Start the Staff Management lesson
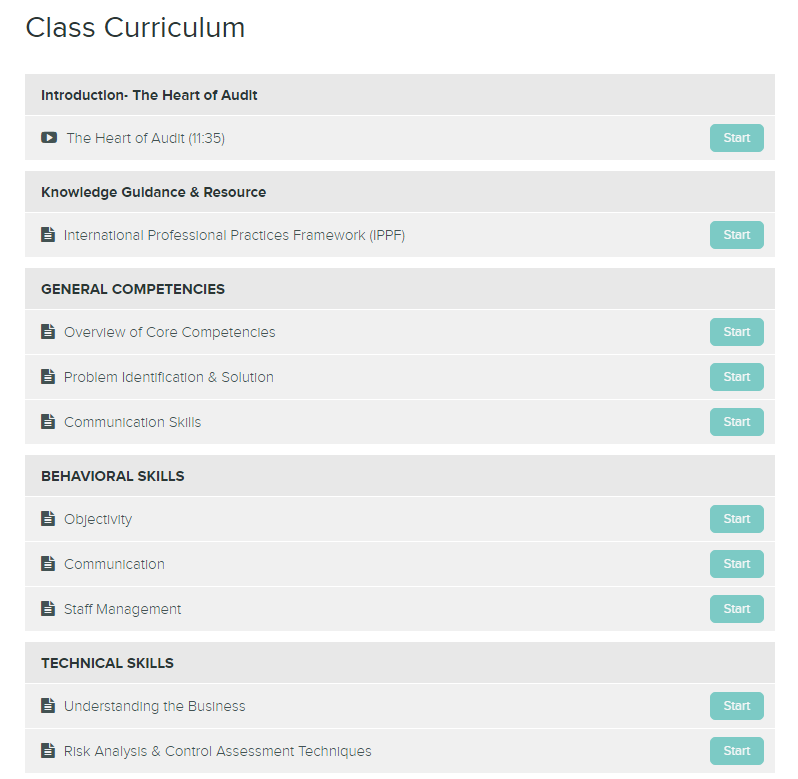This screenshot has width=798, height=779. click(736, 609)
